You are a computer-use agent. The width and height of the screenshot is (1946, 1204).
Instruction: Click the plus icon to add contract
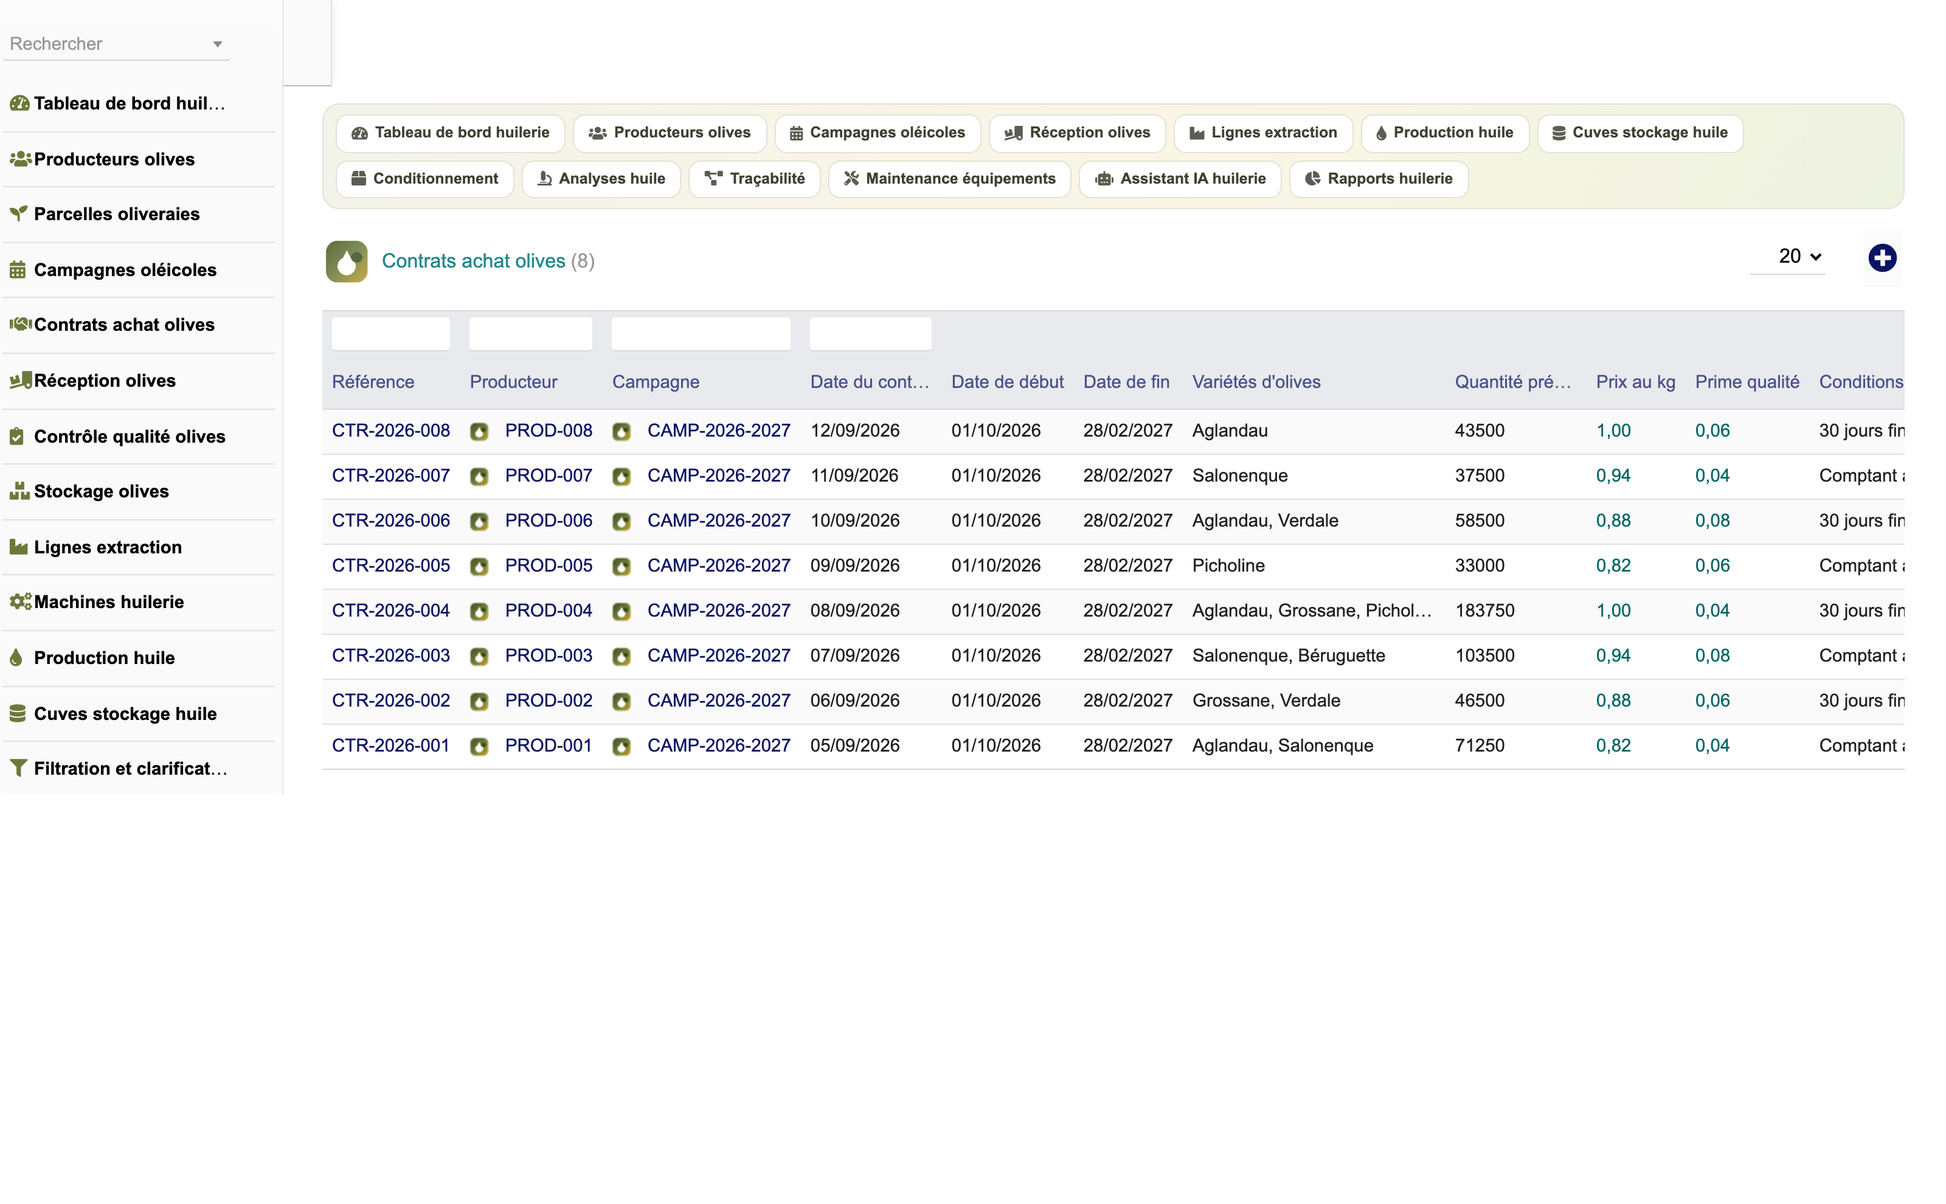(1882, 258)
